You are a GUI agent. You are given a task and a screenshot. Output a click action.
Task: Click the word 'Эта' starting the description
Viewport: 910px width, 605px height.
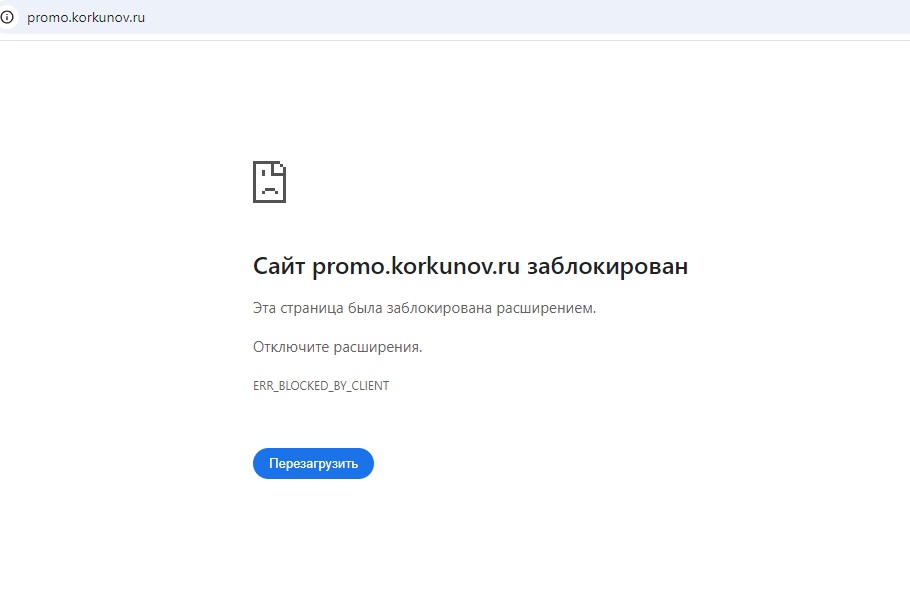[x=265, y=308]
